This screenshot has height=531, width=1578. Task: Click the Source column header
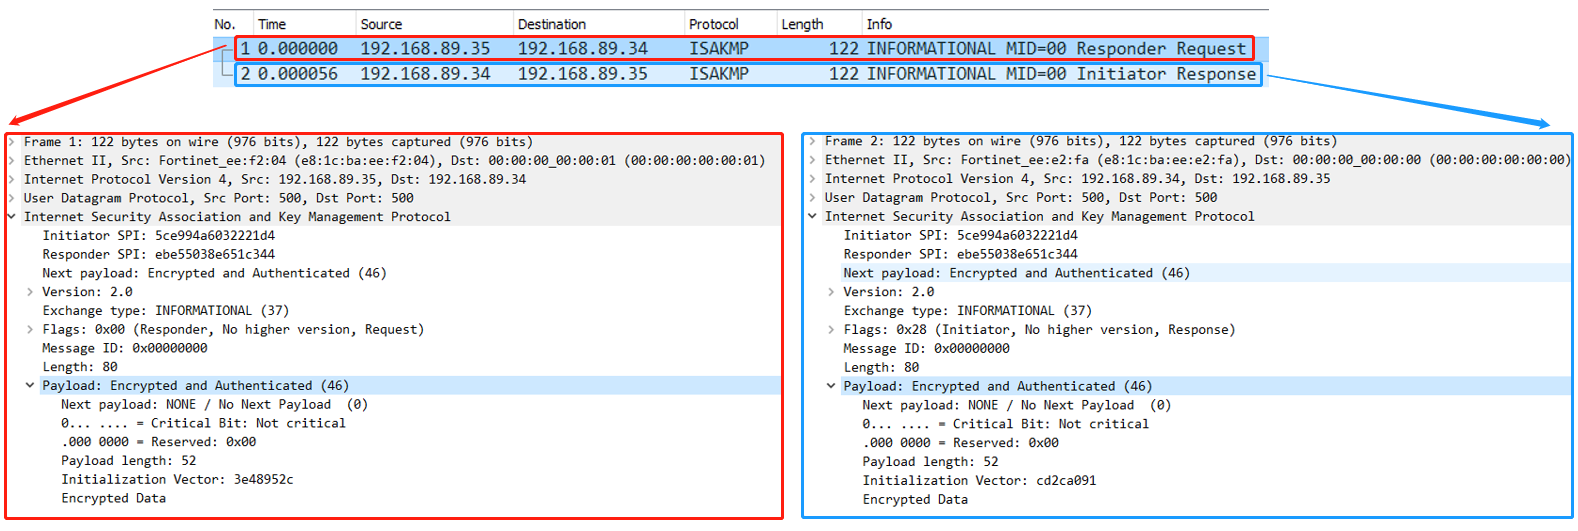381,24
